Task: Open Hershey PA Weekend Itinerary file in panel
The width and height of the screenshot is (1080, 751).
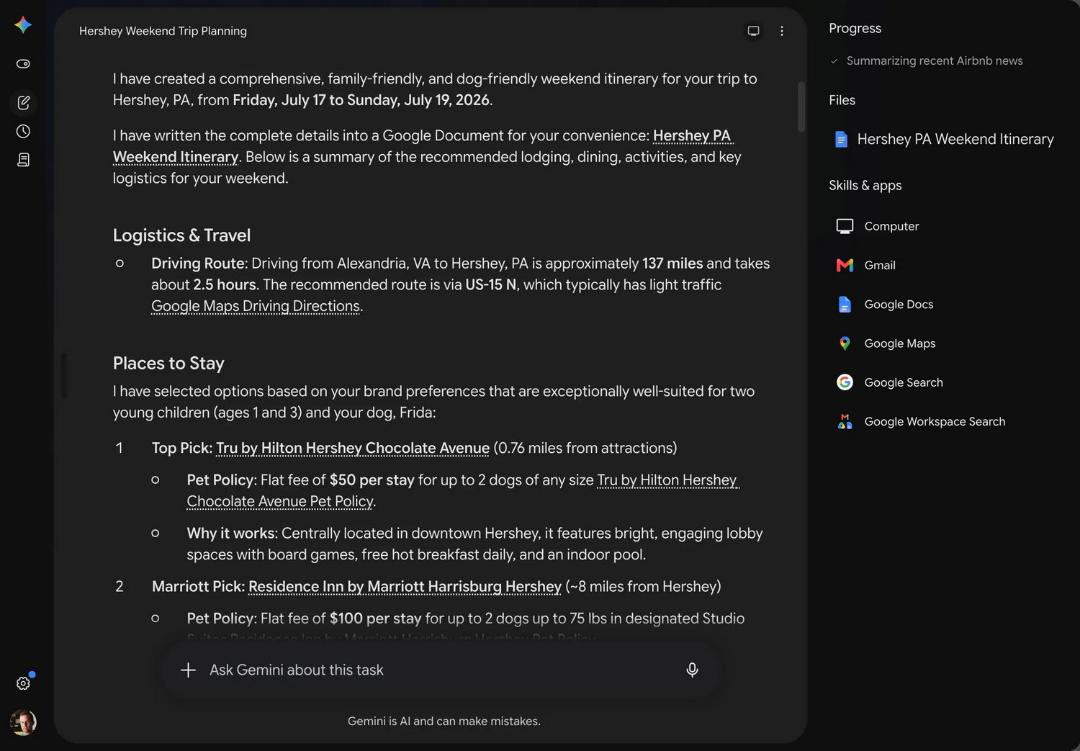Action: pyautogui.click(x=944, y=139)
